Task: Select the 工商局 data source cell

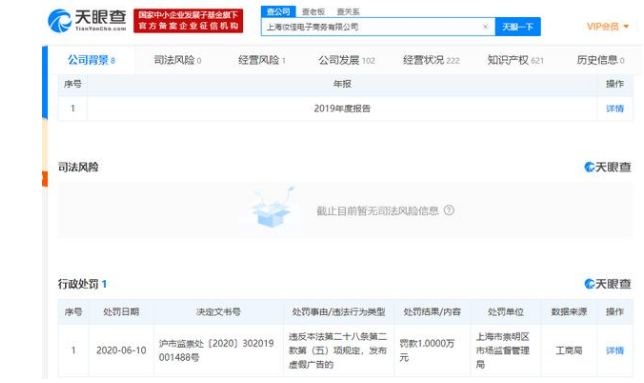Action: (x=569, y=350)
